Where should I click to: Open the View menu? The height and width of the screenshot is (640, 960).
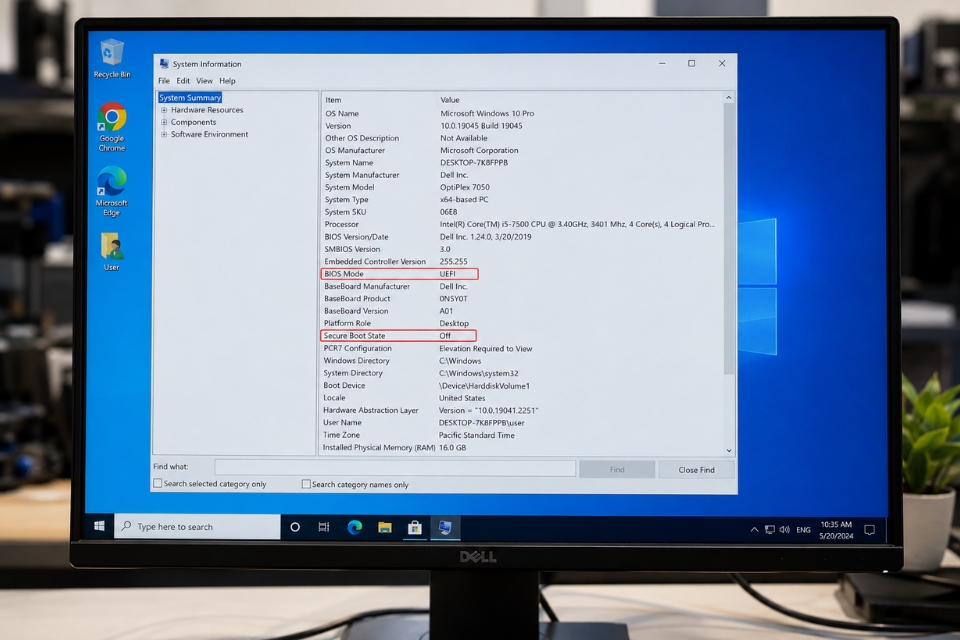pyautogui.click(x=204, y=81)
